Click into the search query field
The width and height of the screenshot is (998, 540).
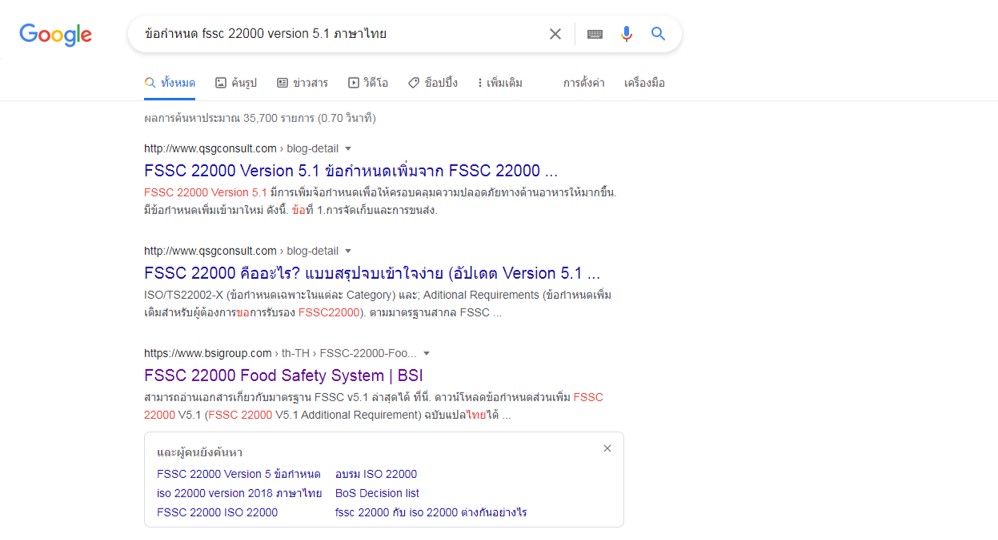337,34
